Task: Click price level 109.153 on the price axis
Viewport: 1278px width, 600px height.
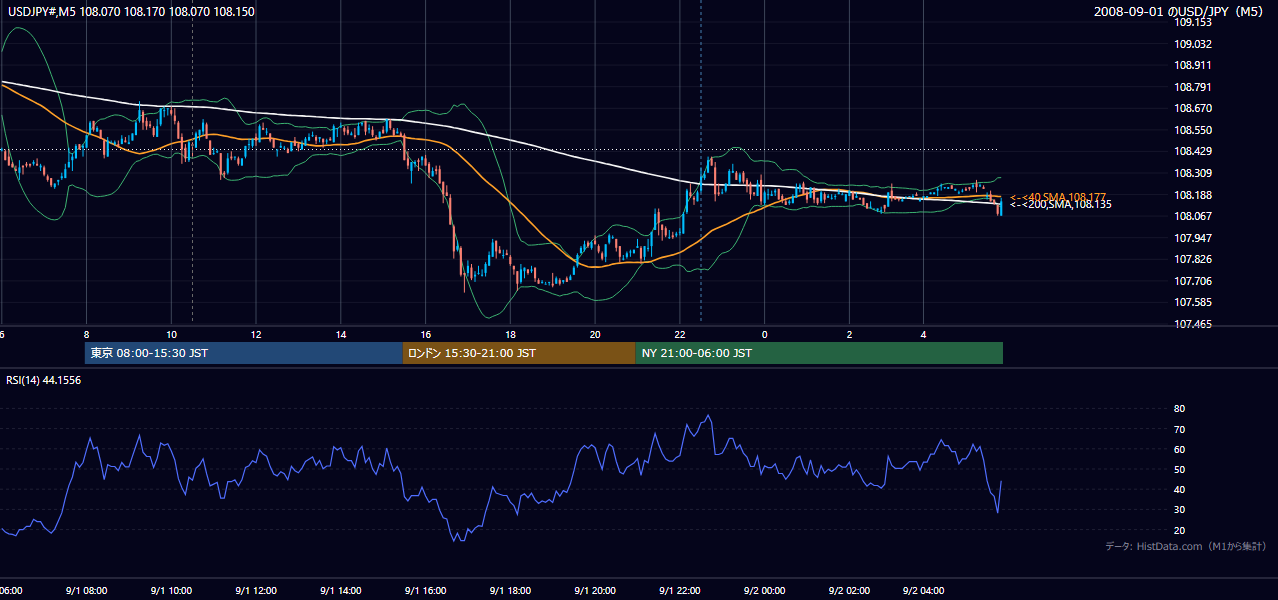Action: pos(1193,22)
